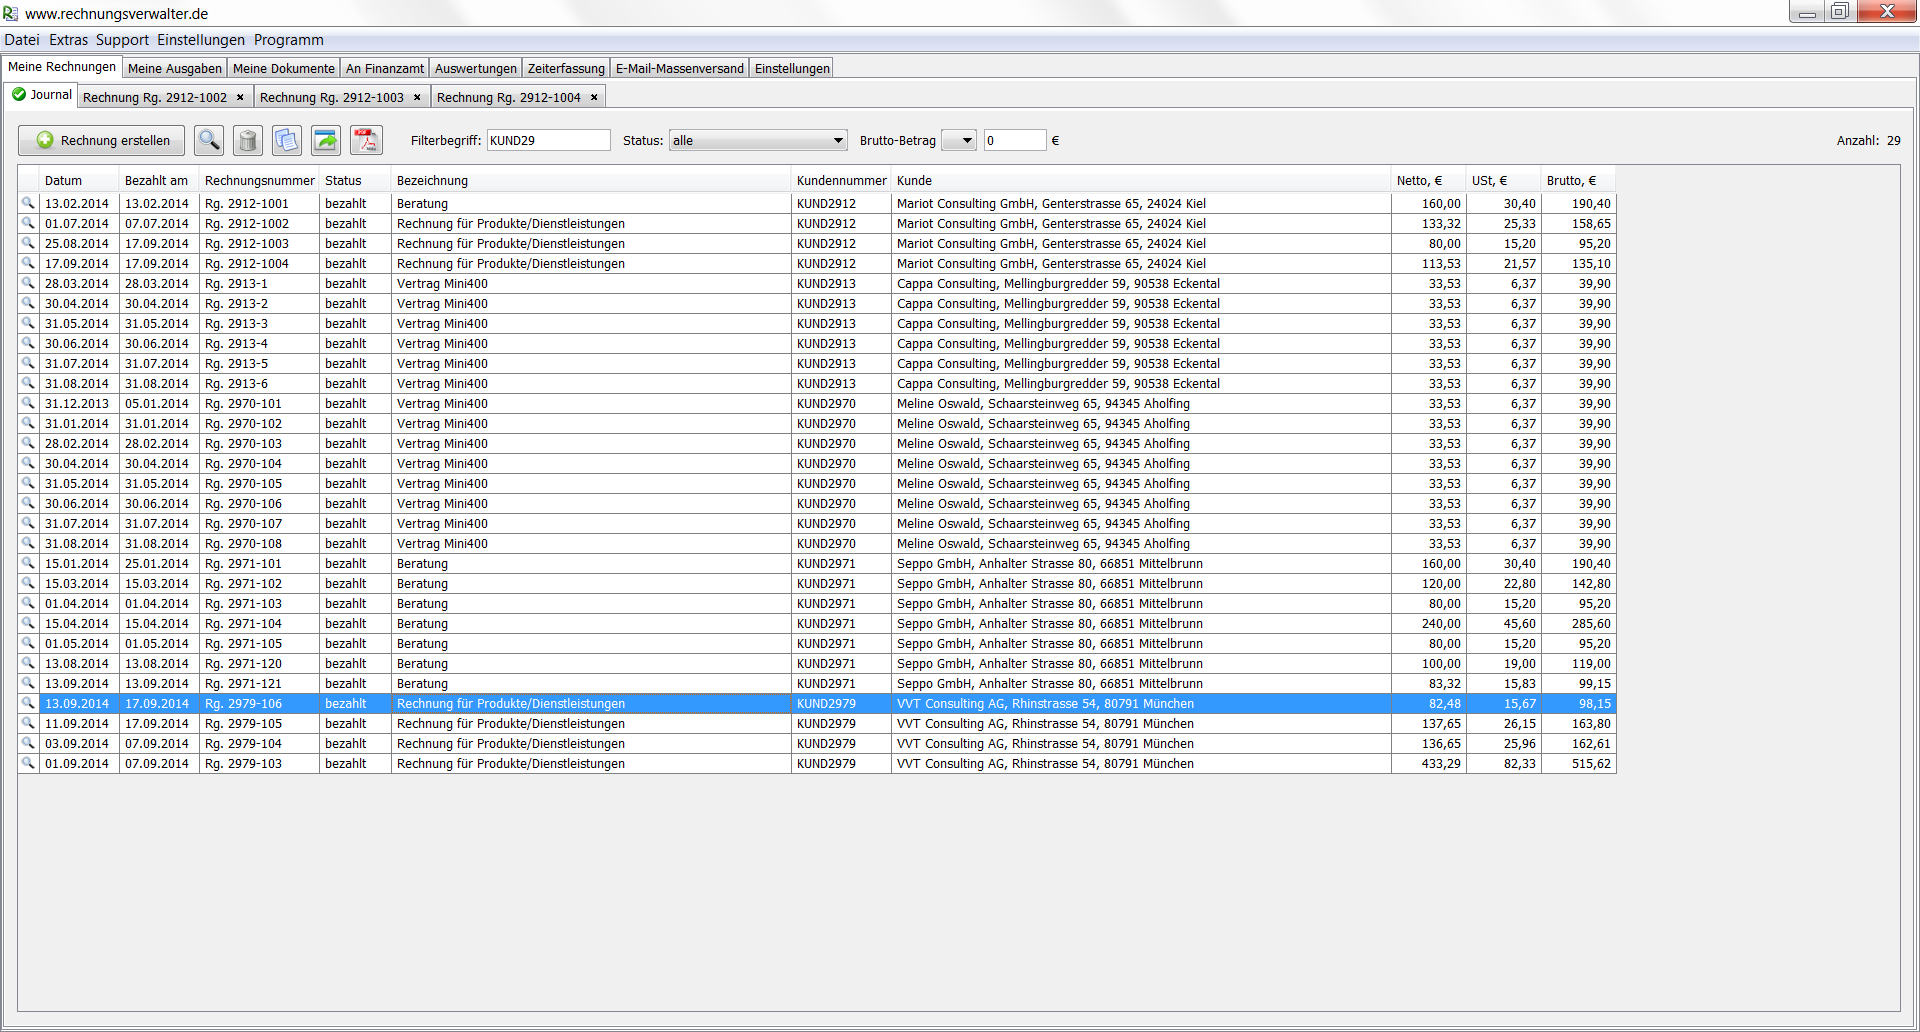Open details magnifier for Rg. 2912-1001 row
Viewport: 1920px width, 1032px height.
coord(28,203)
